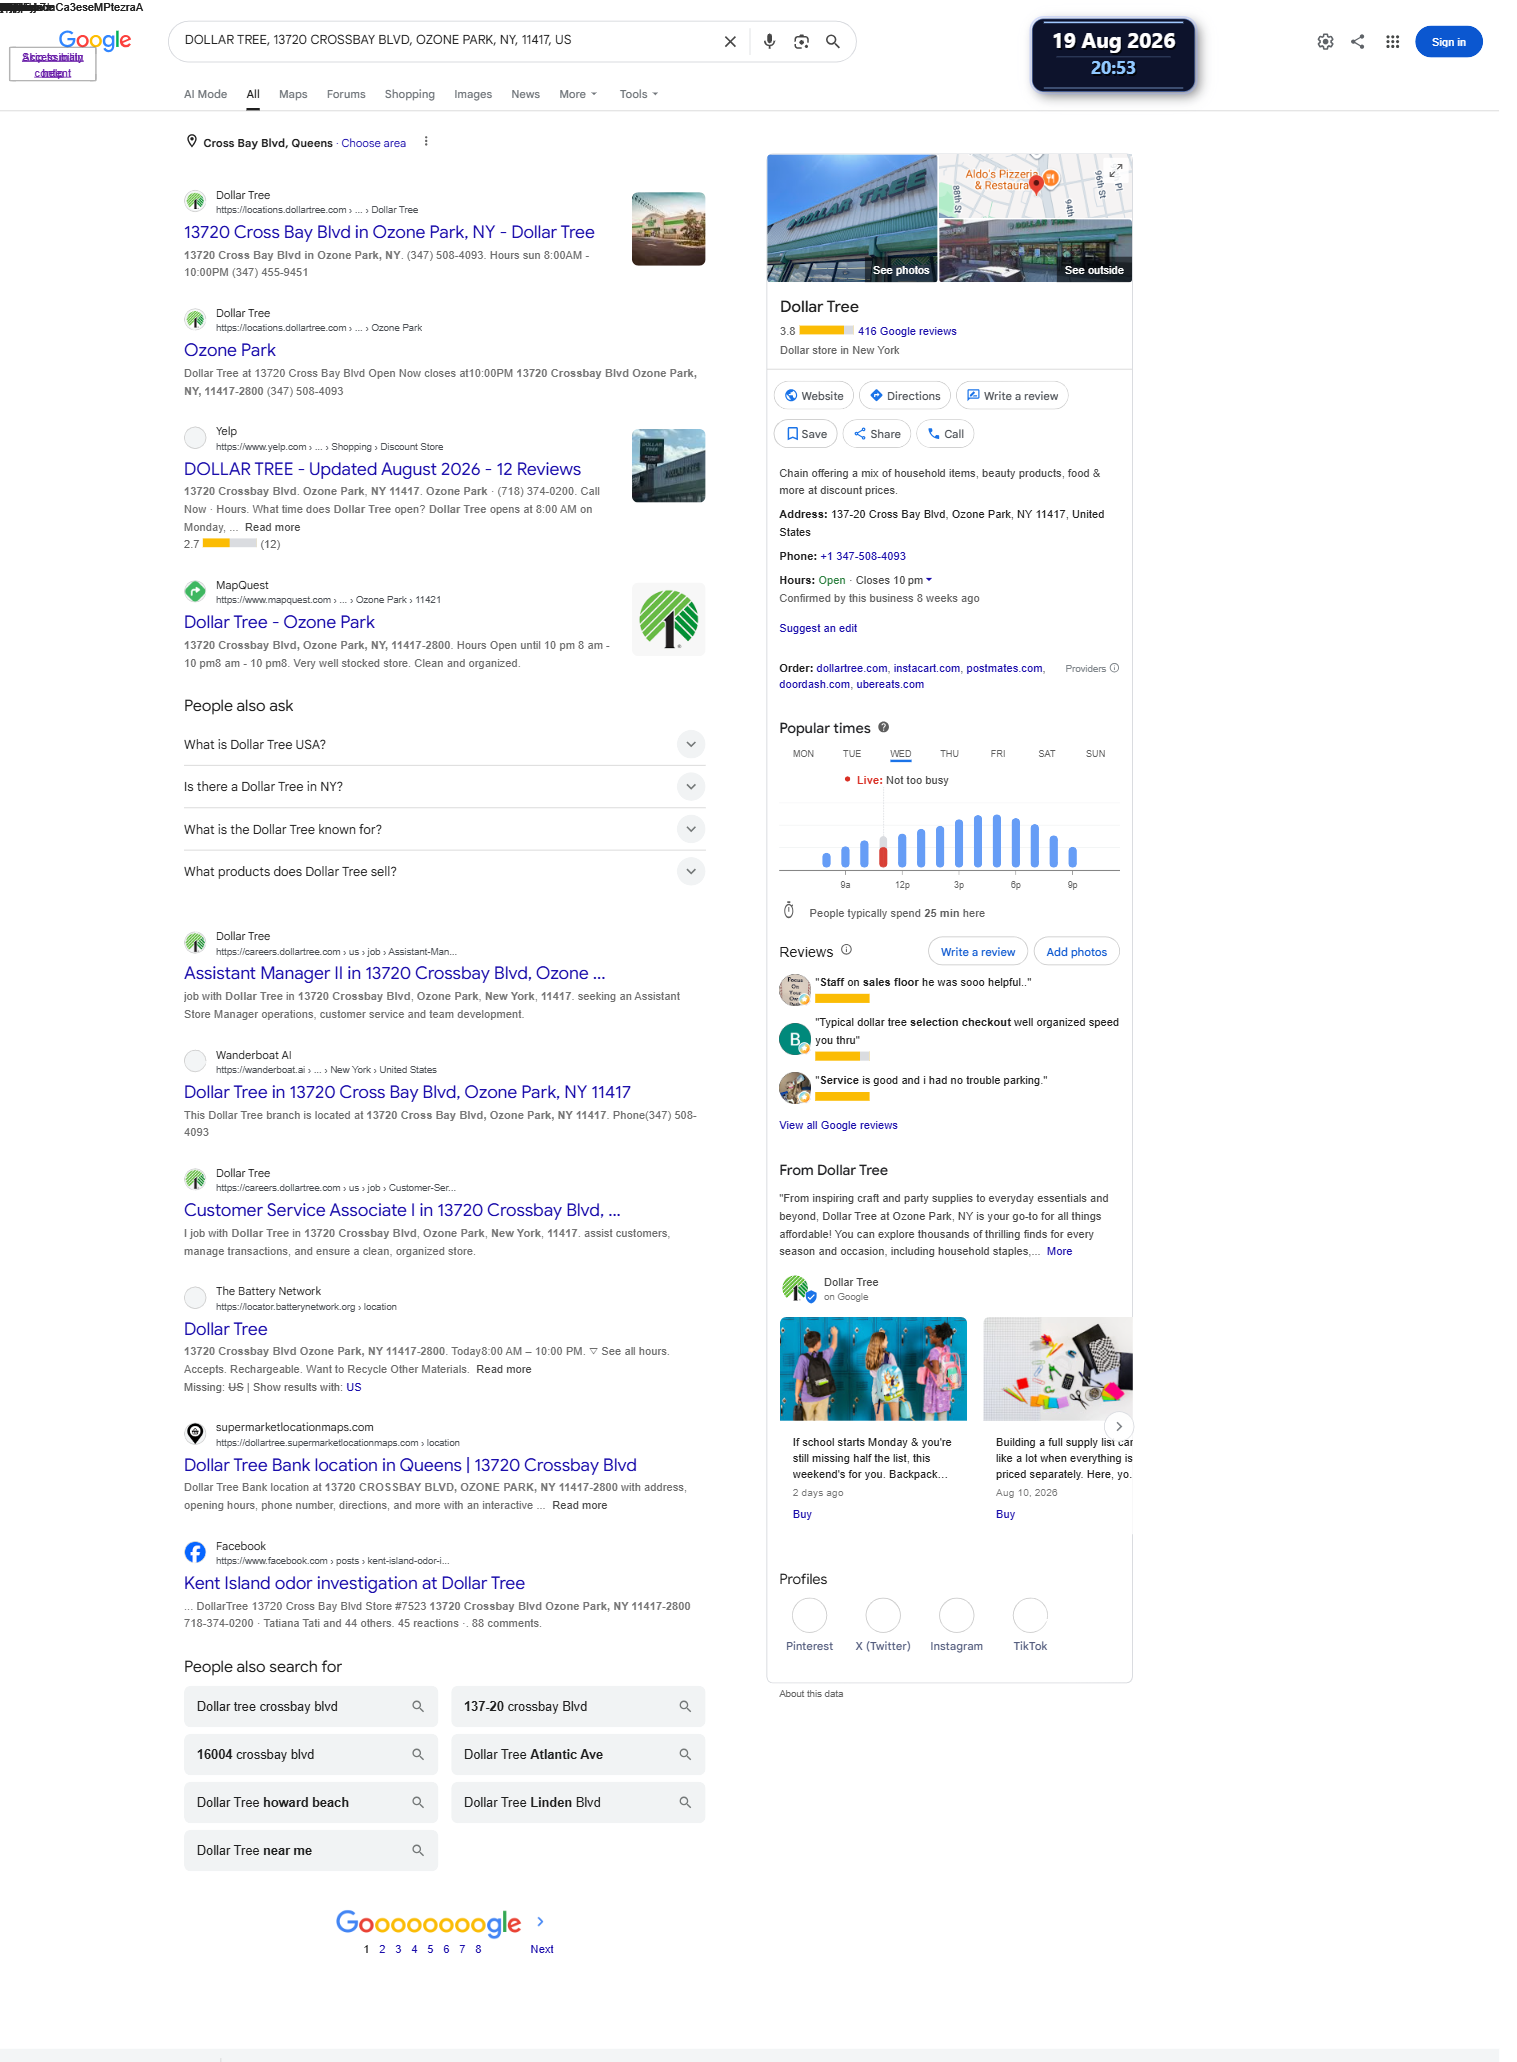Screen dimensions: 1517x2062
Task: Open '416 Google reviews' link
Action: (907, 331)
